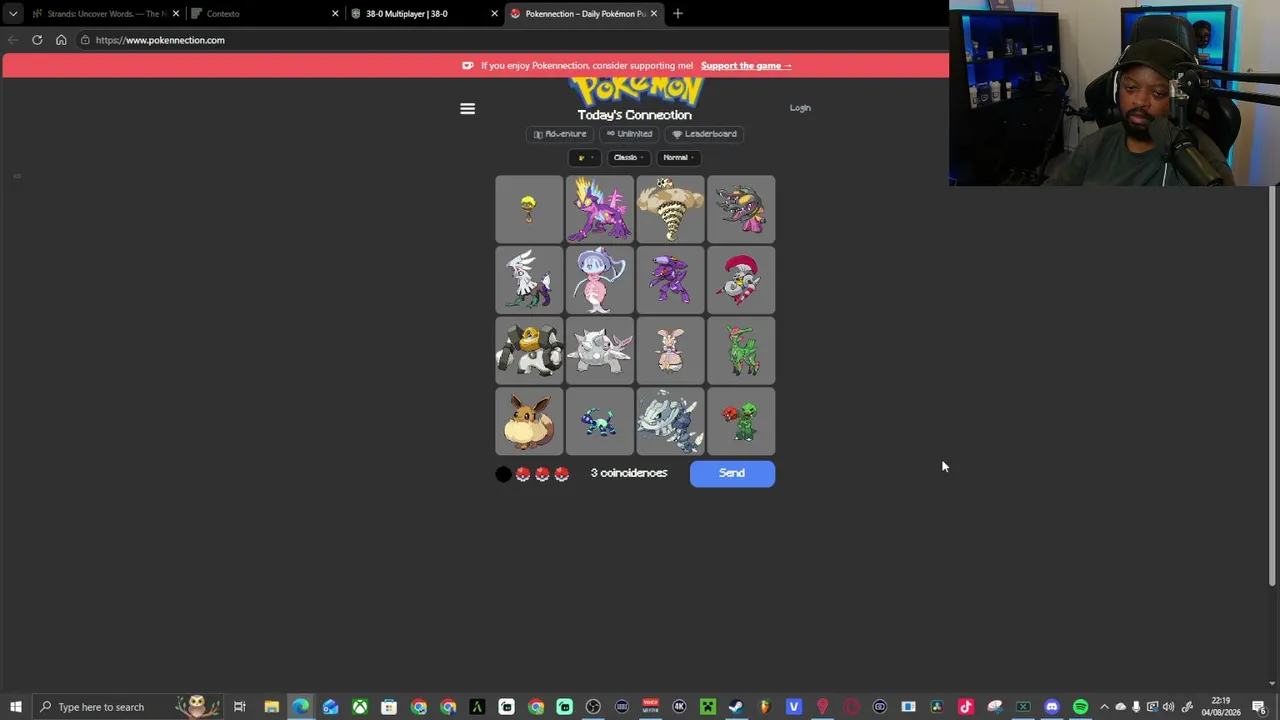Open the language selector dropdown
Image resolution: width=1280 pixels, height=720 pixels.
[584, 157]
